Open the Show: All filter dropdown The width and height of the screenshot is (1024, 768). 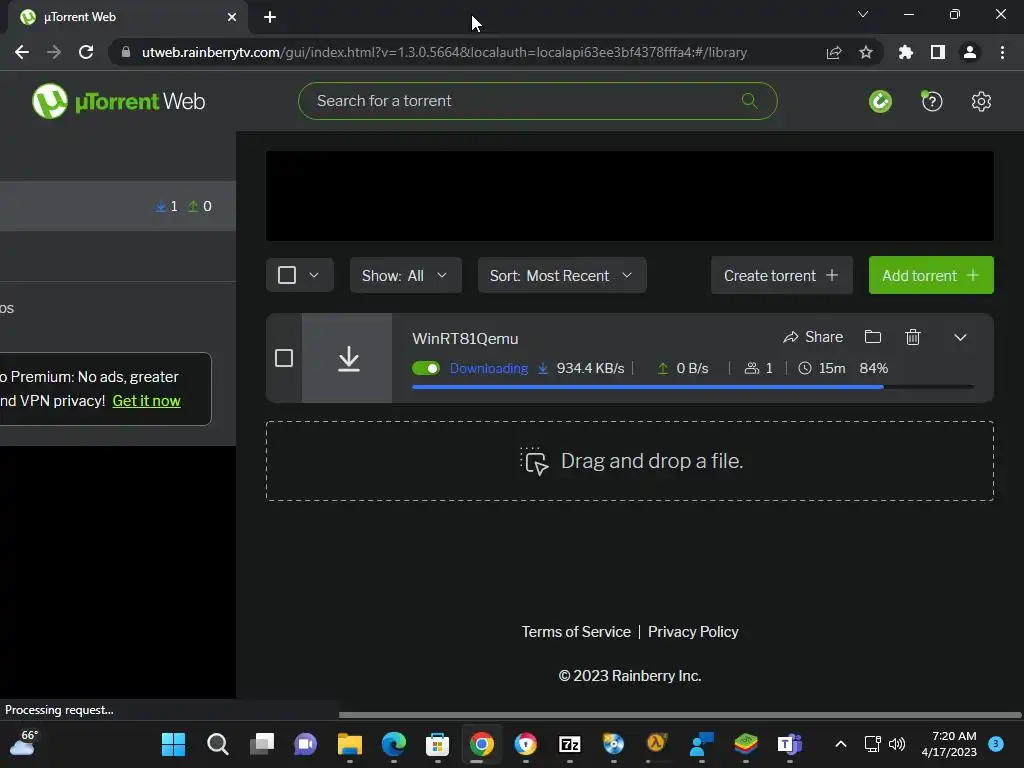(x=406, y=276)
